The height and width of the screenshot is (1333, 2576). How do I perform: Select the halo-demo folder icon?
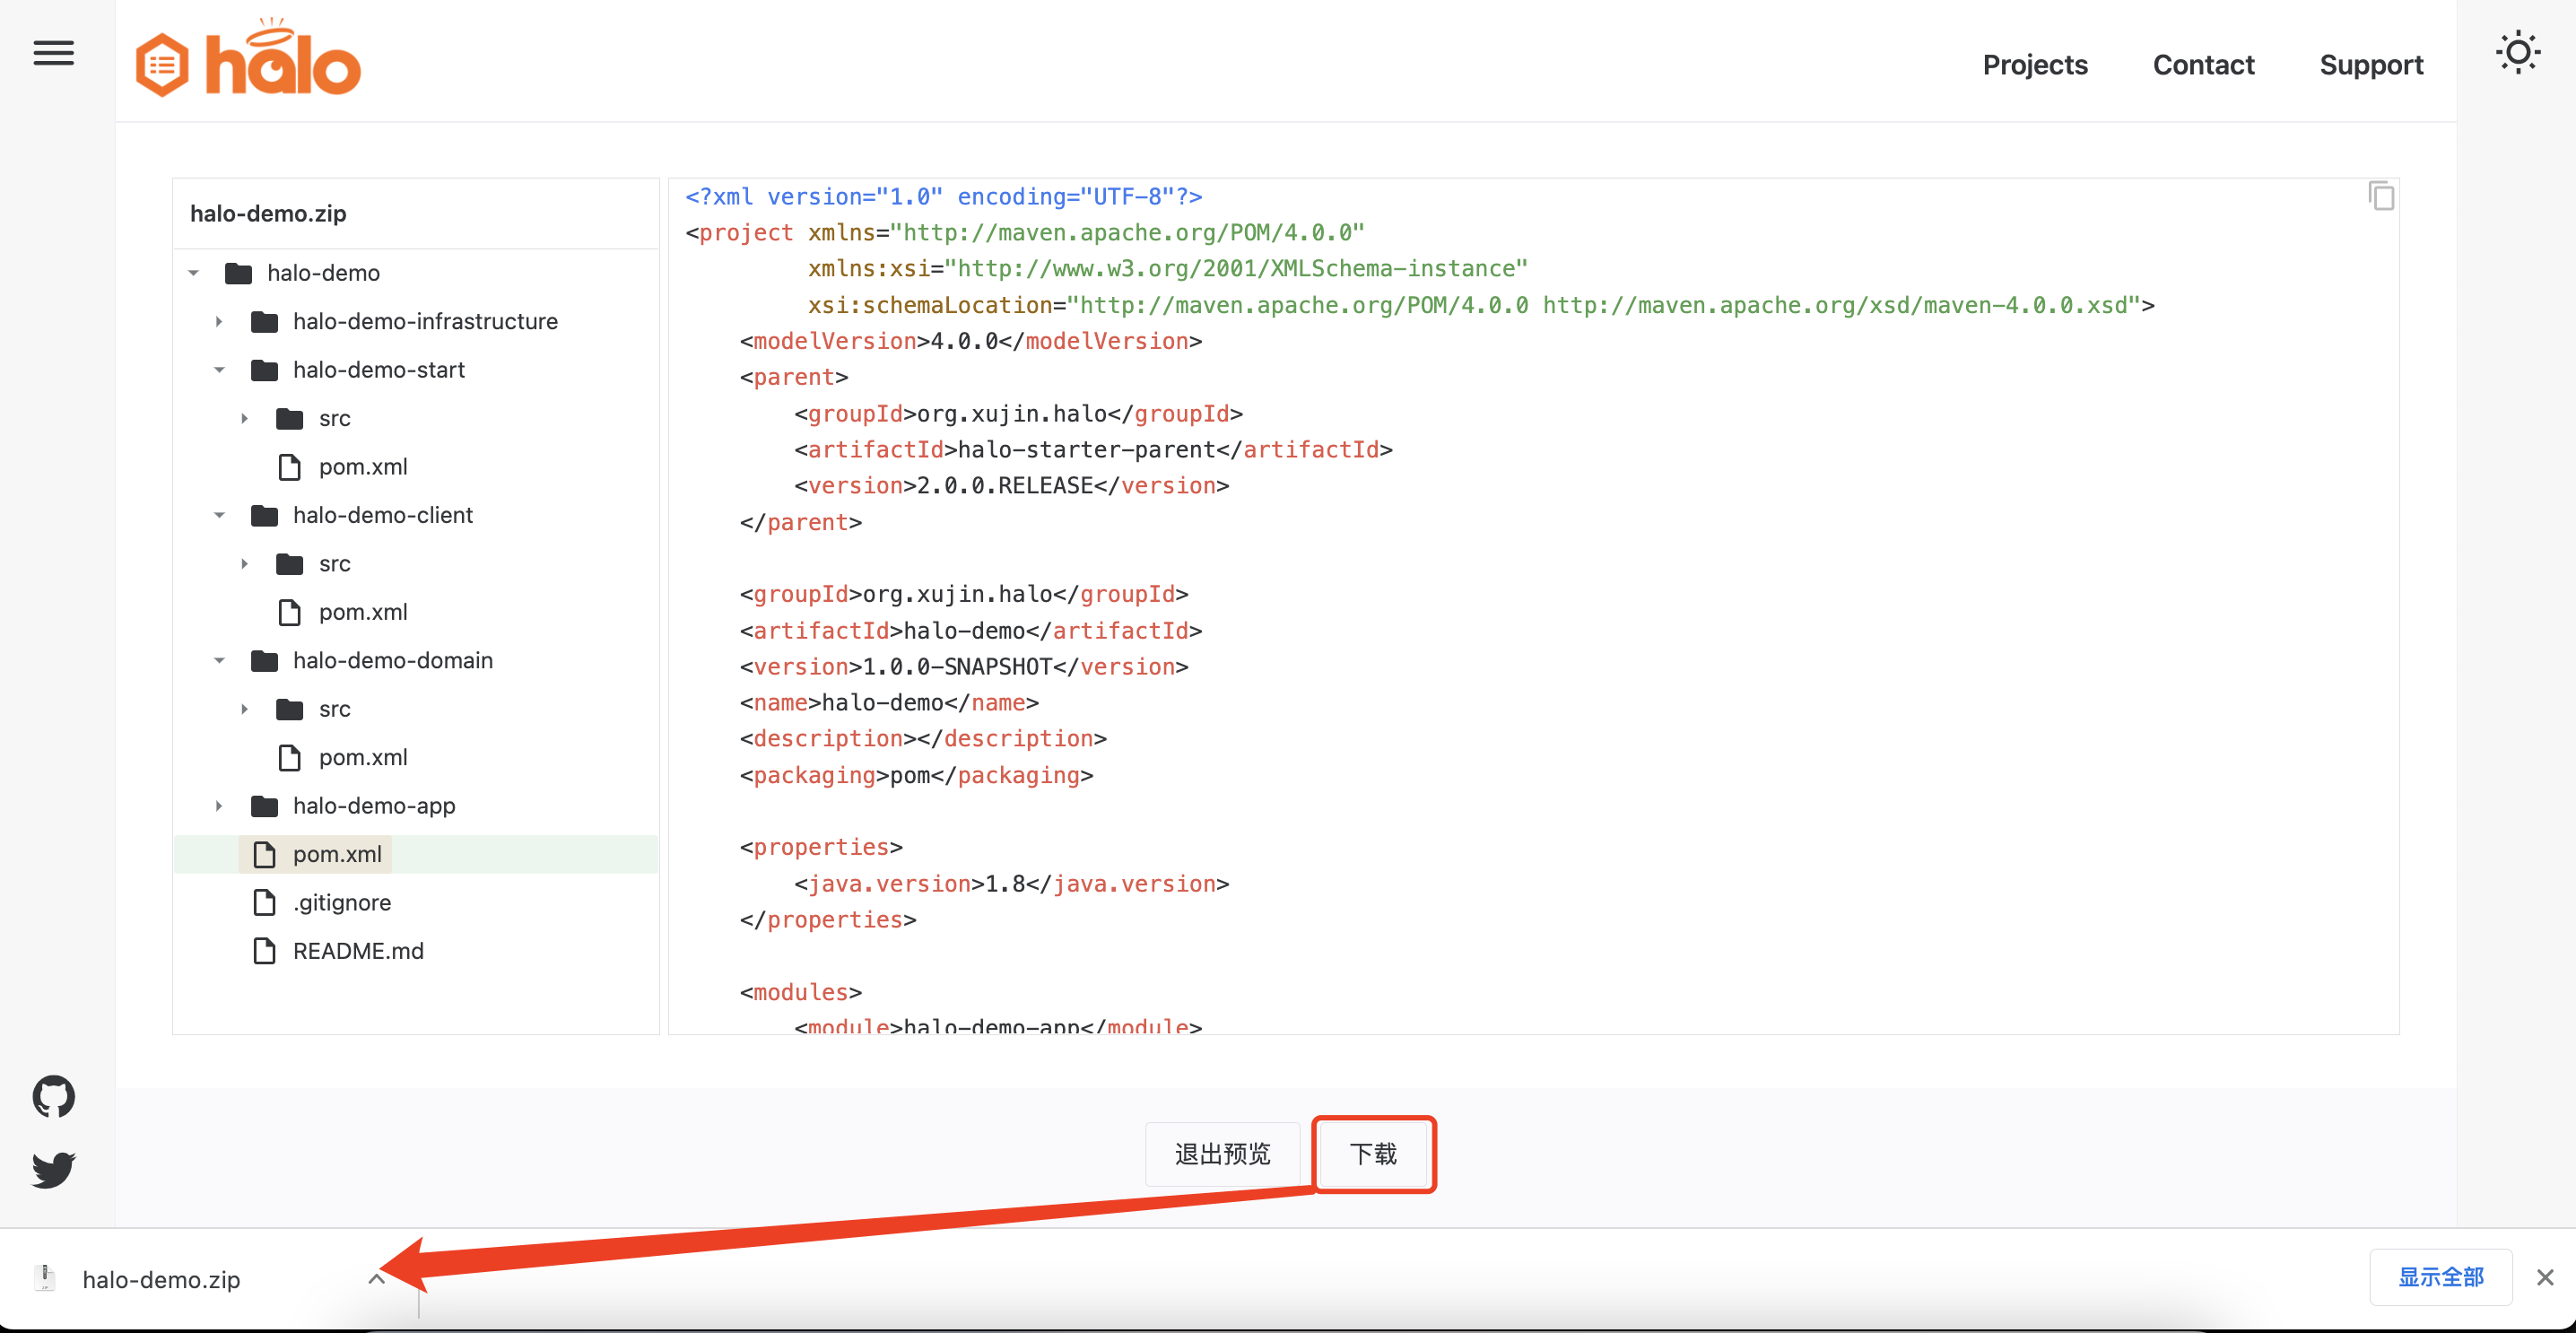[x=238, y=273]
